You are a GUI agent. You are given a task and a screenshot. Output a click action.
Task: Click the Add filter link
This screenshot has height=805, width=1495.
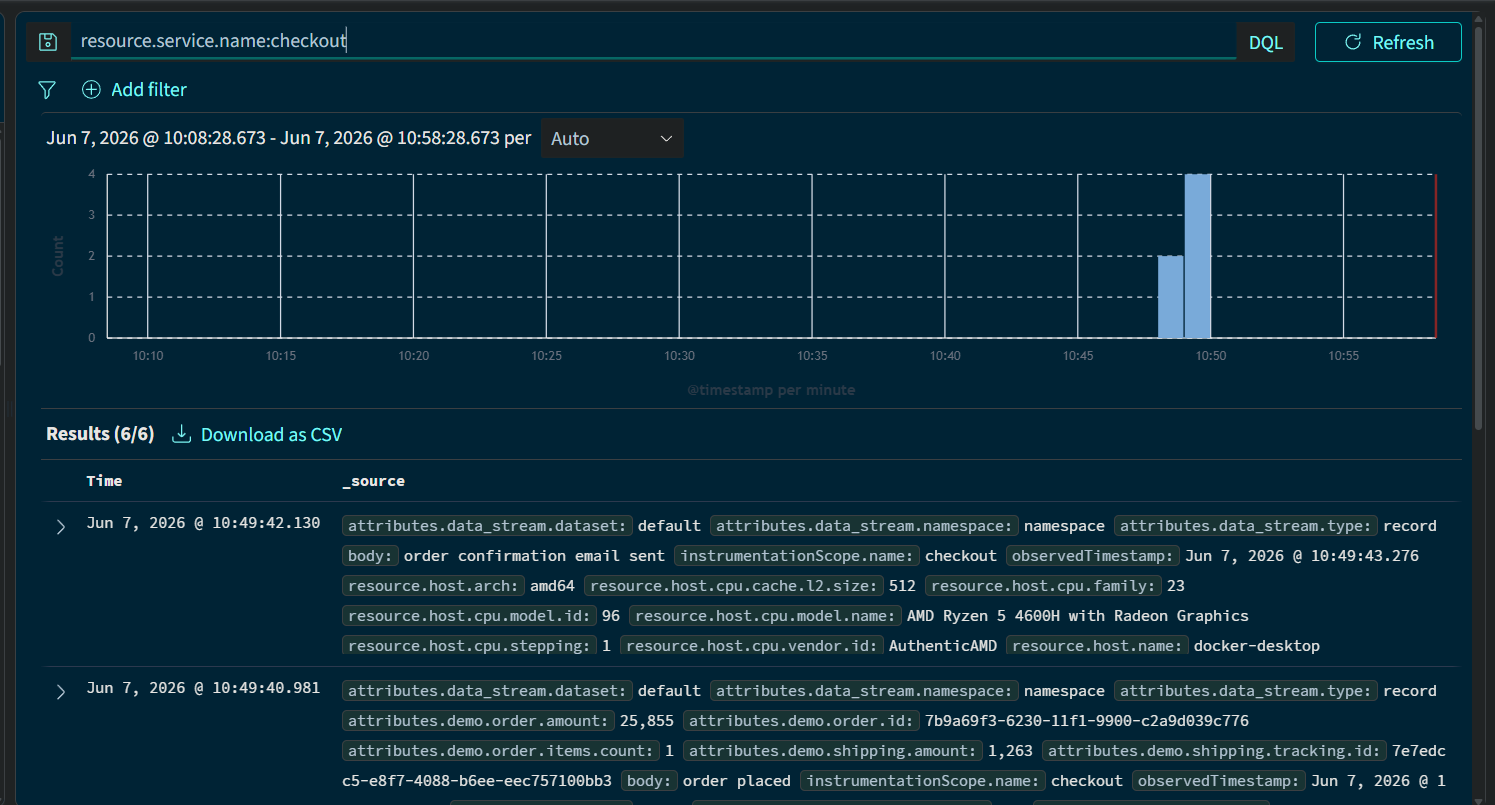149,90
